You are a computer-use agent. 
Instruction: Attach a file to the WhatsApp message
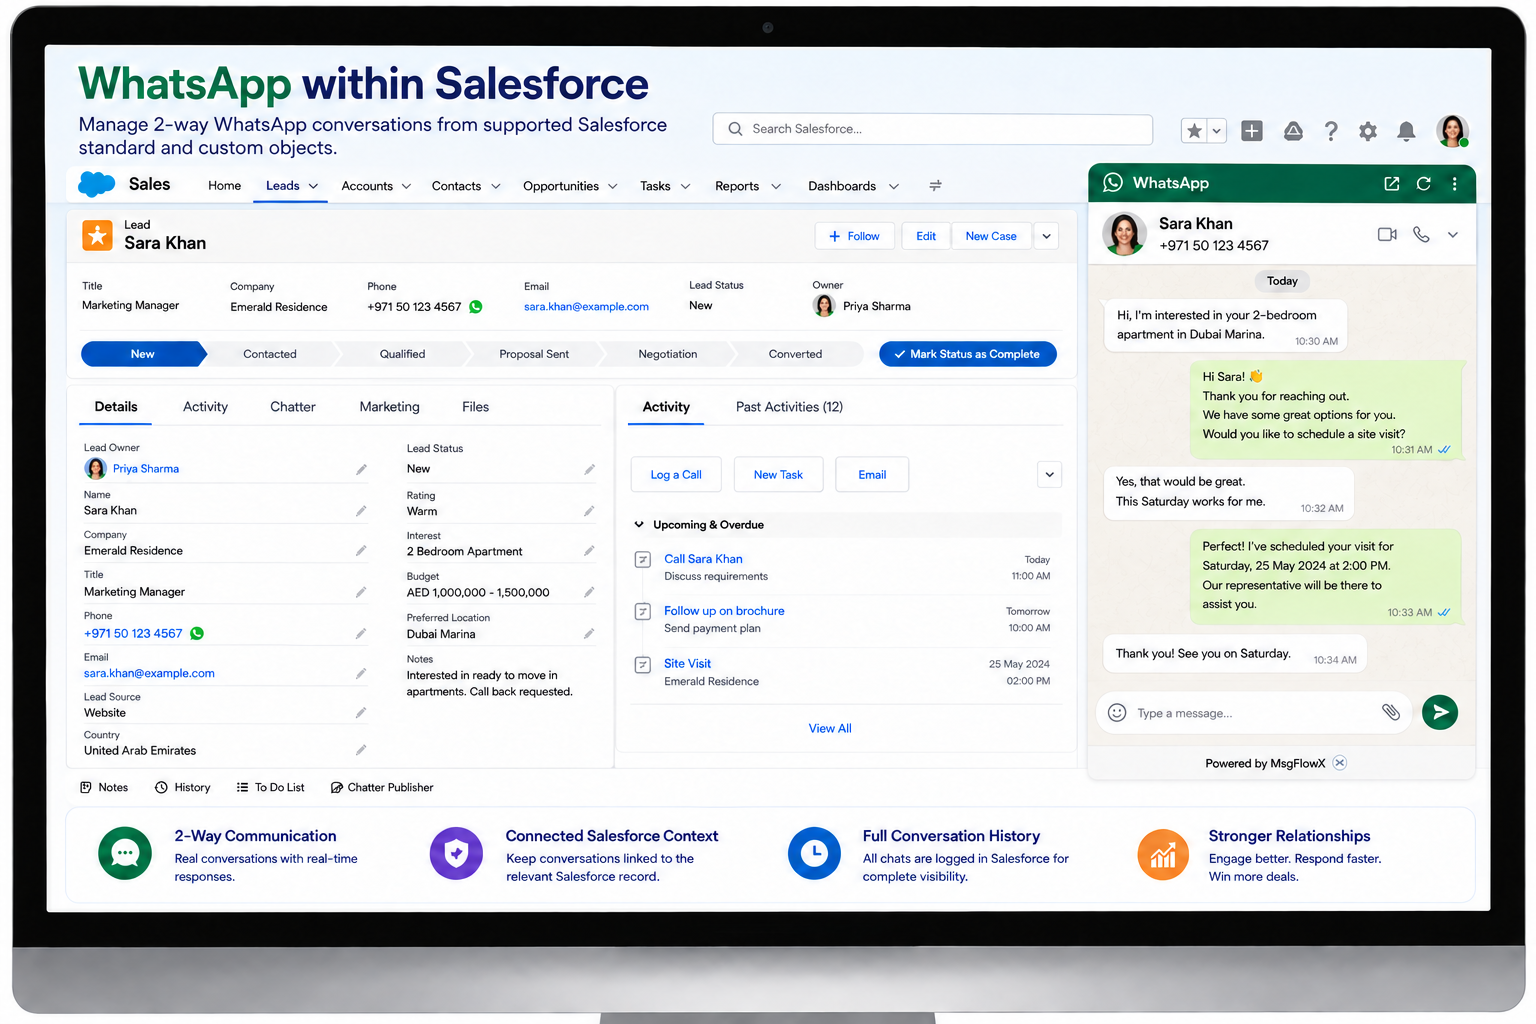click(x=1391, y=712)
